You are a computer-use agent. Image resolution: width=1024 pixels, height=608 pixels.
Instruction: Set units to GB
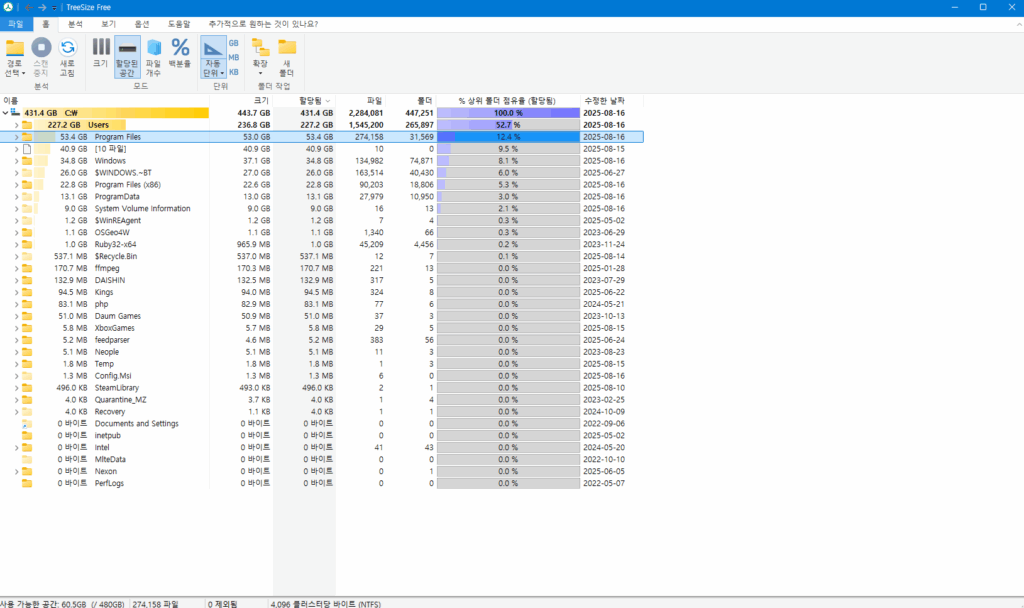pos(233,43)
